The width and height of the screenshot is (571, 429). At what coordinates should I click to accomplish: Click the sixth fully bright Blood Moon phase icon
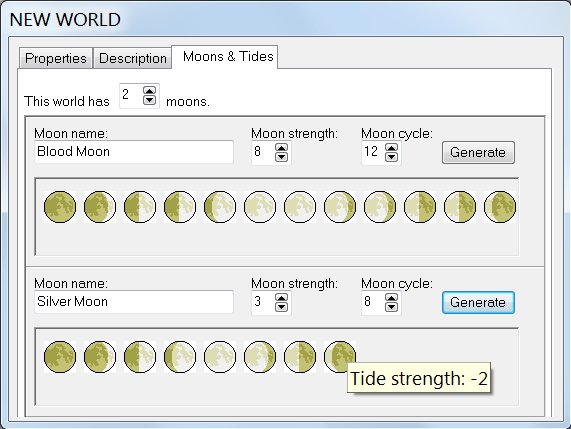coord(260,207)
